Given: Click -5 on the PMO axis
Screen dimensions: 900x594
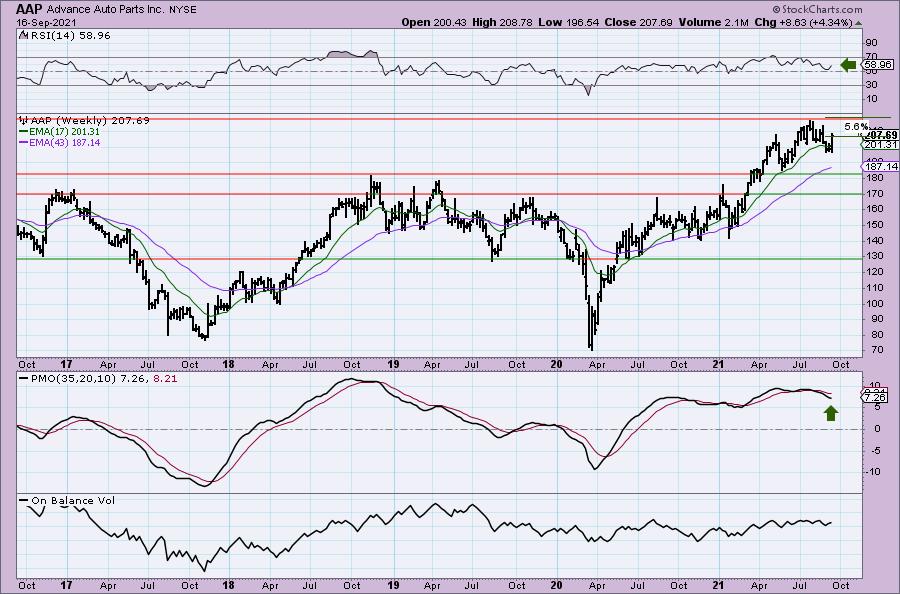Looking at the screenshot, I should [x=874, y=451].
